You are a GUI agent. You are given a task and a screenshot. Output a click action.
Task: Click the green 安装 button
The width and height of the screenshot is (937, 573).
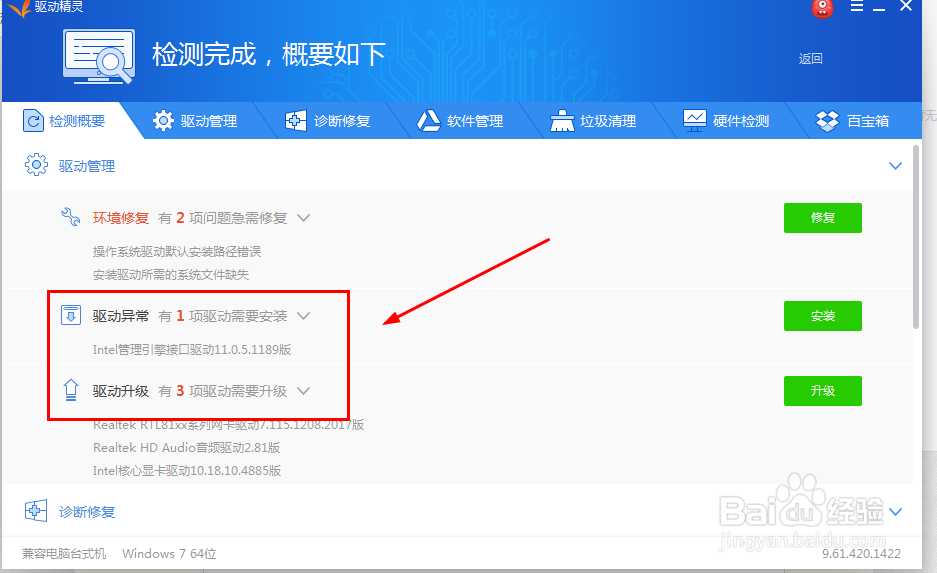(822, 315)
